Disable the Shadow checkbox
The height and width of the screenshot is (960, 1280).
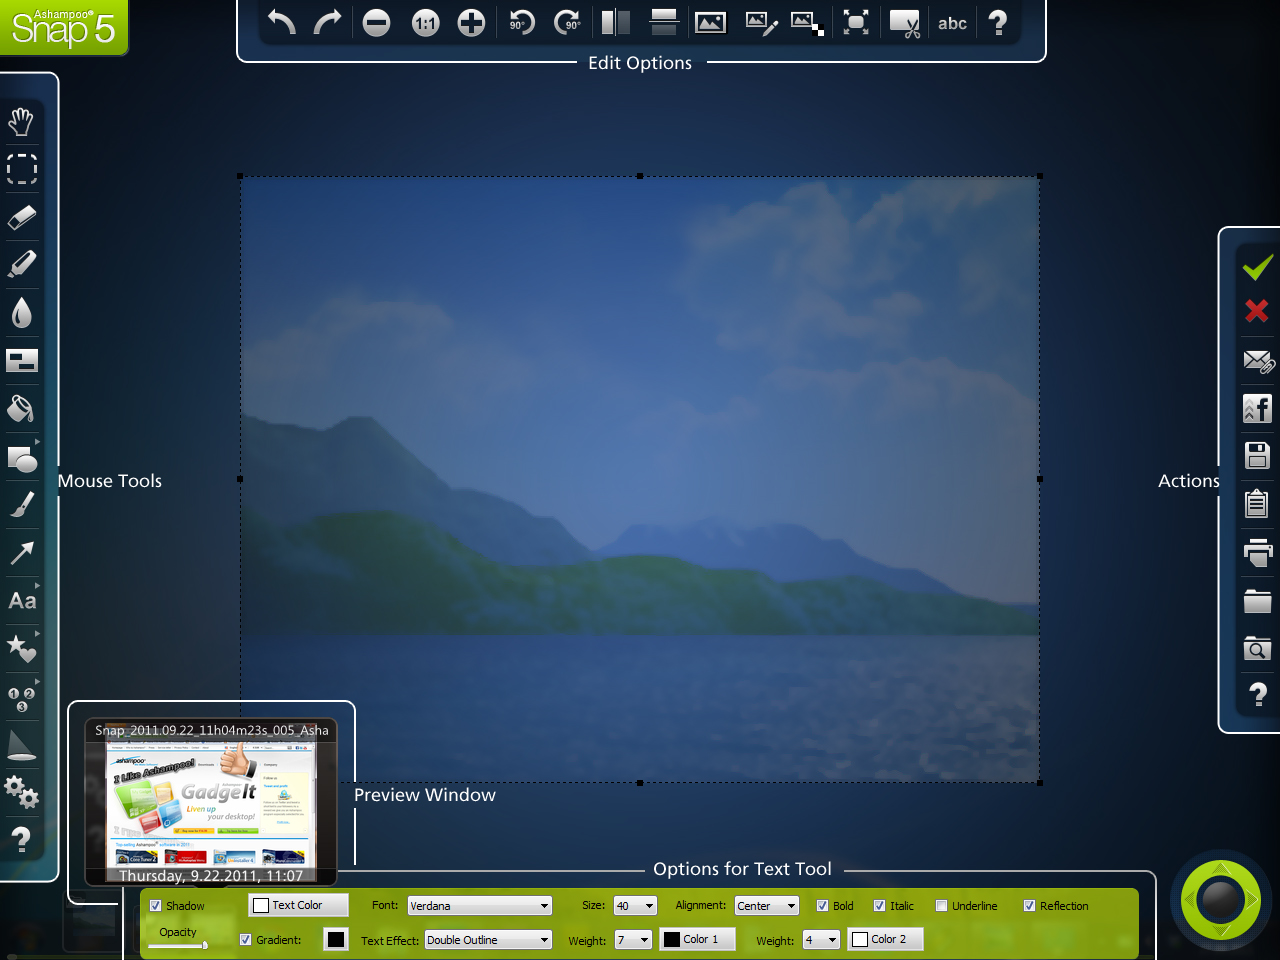[x=156, y=906]
